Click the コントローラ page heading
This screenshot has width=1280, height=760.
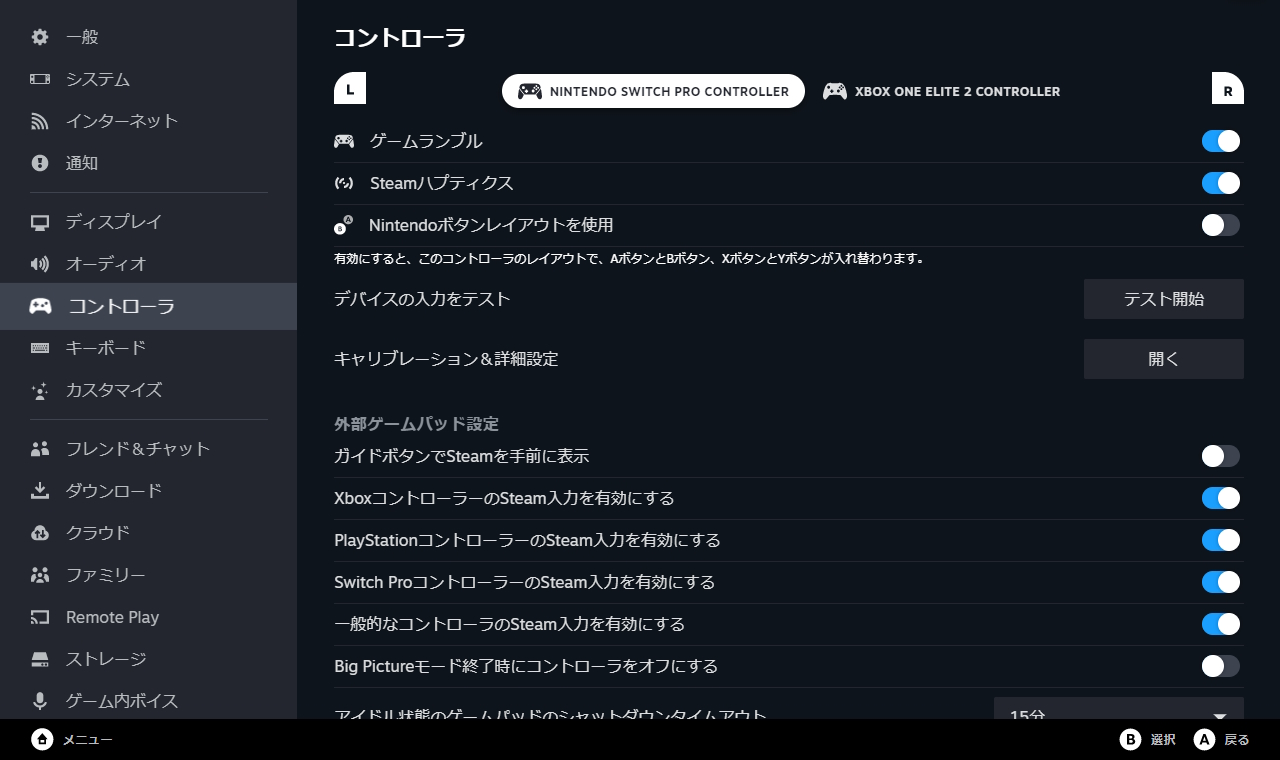[400, 38]
